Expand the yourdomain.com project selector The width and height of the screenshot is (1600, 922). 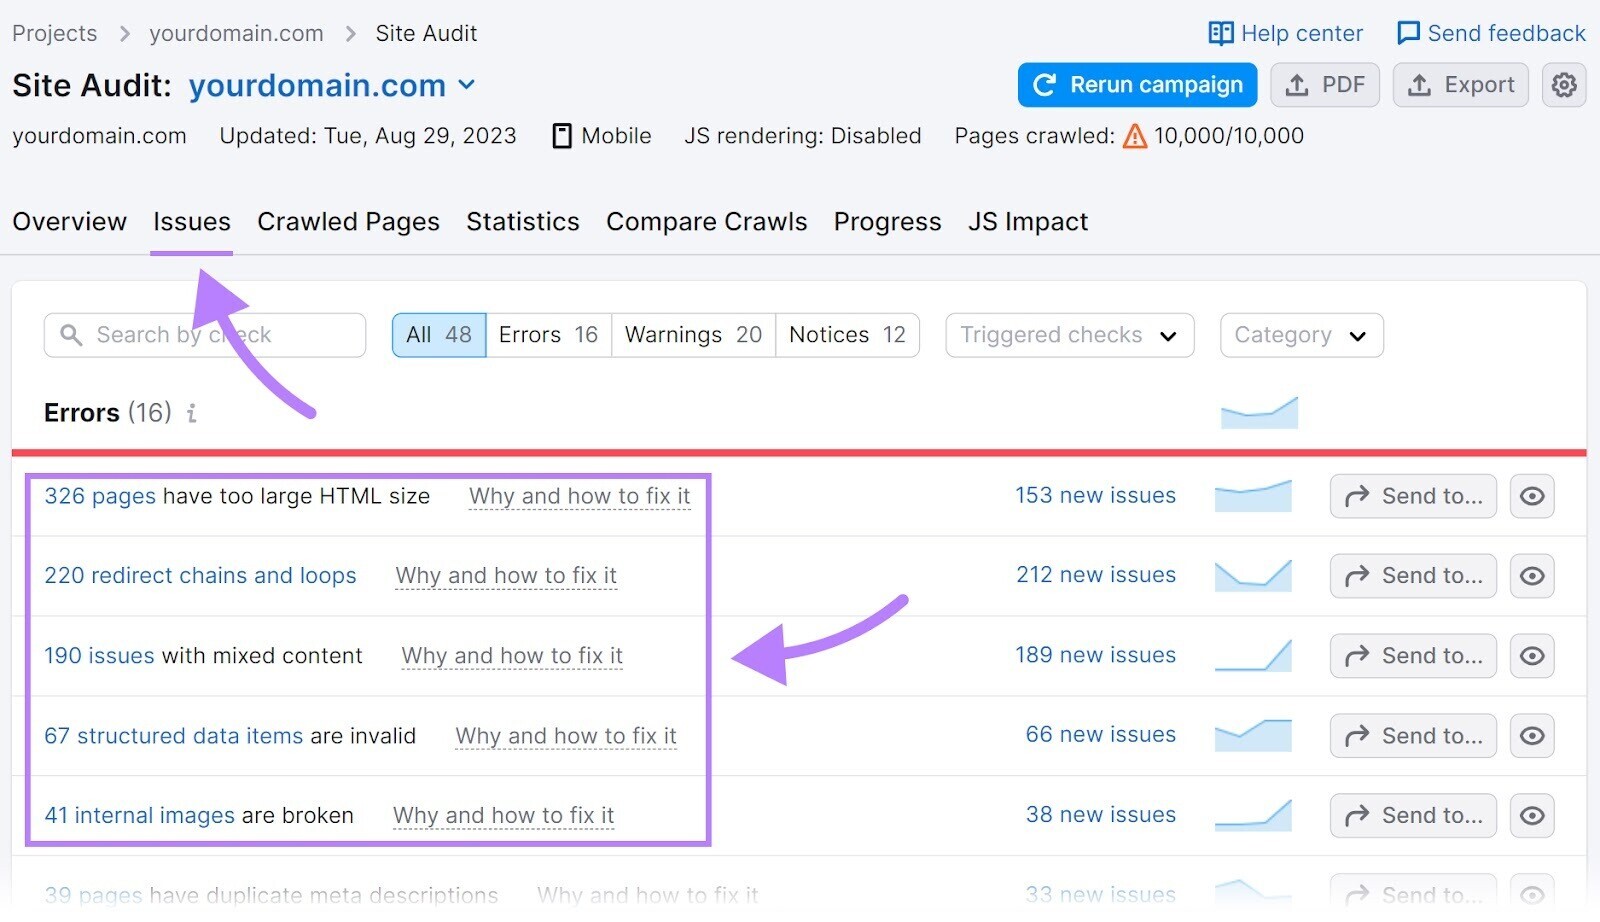(466, 85)
